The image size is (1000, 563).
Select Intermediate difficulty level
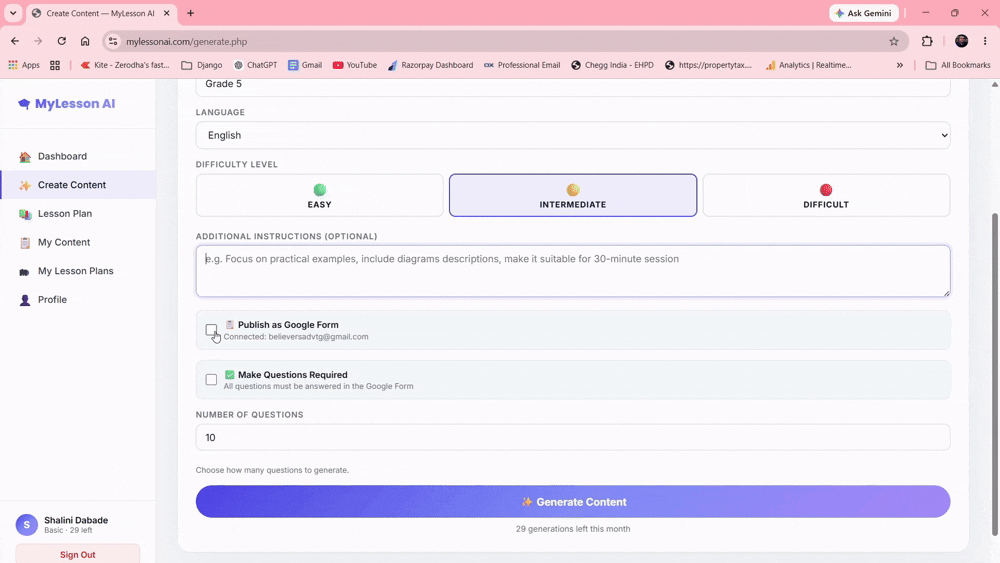click(x=573, y=195)
